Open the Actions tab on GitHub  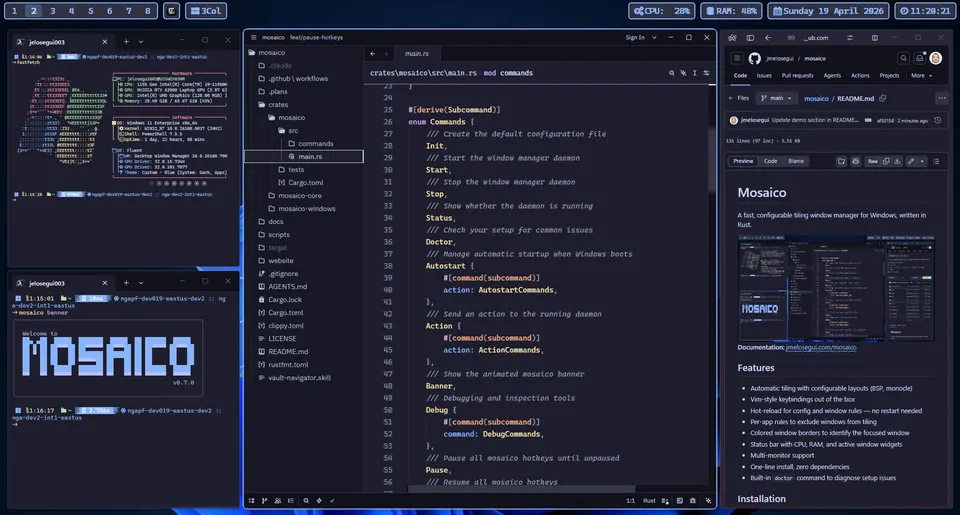(860, 75)
